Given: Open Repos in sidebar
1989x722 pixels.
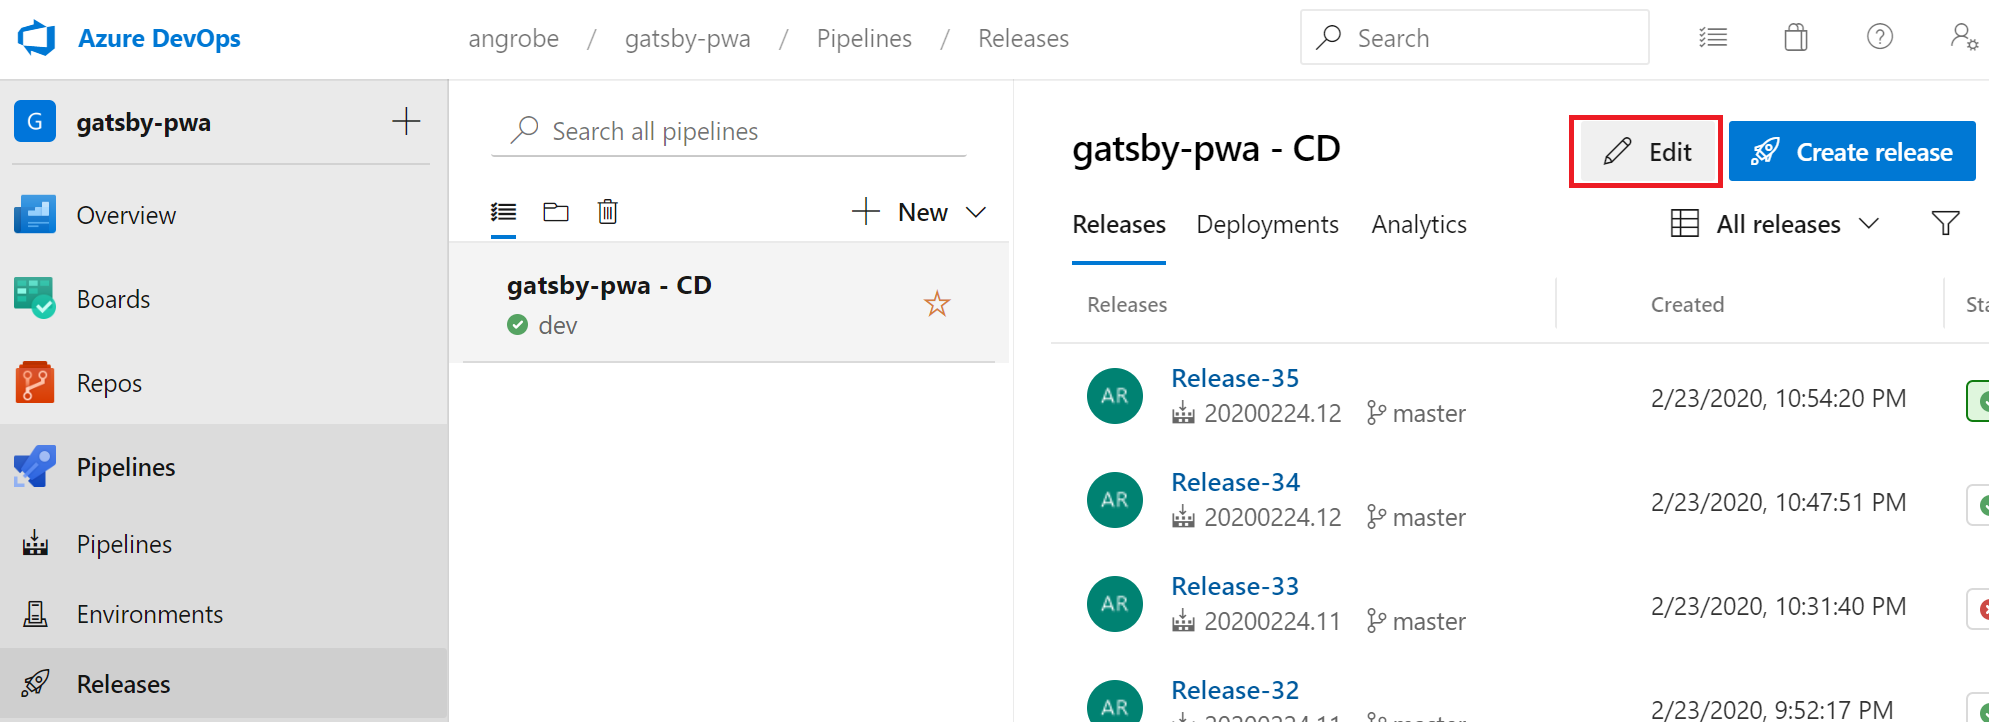Looking at the screenshot, I should (224, 383).
